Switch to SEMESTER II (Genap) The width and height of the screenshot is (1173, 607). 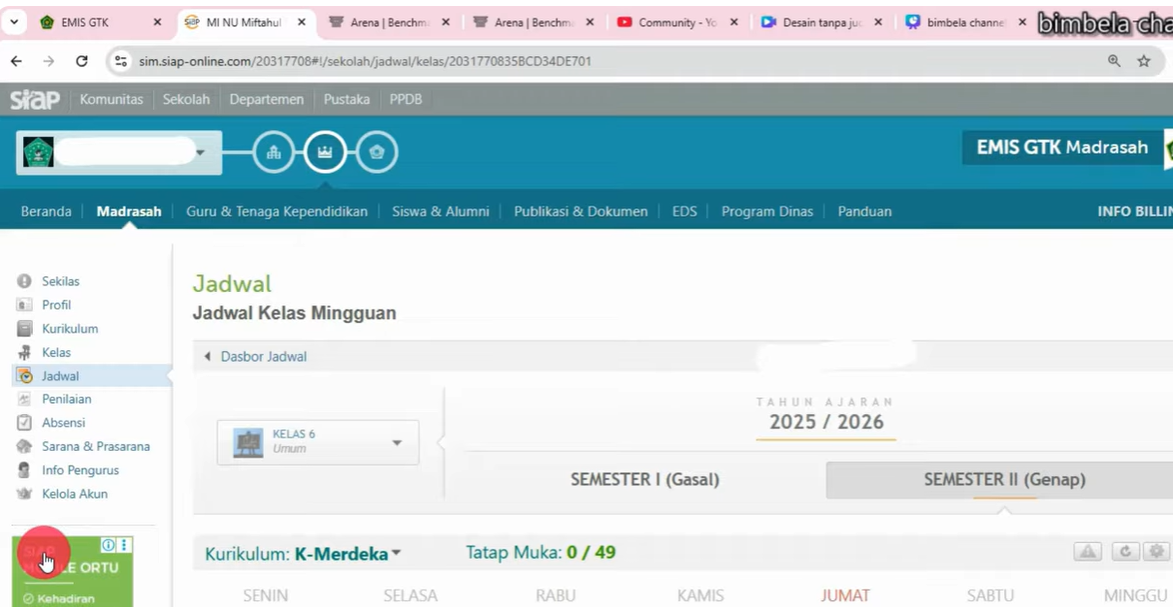1004,479
